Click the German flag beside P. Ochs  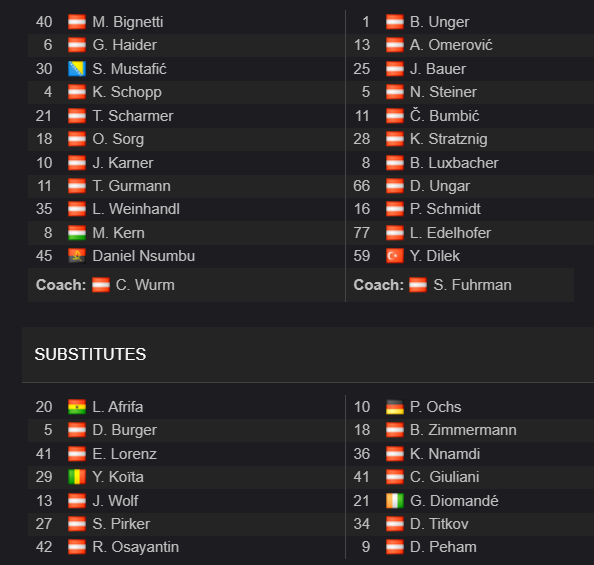[x=395, y=407]
